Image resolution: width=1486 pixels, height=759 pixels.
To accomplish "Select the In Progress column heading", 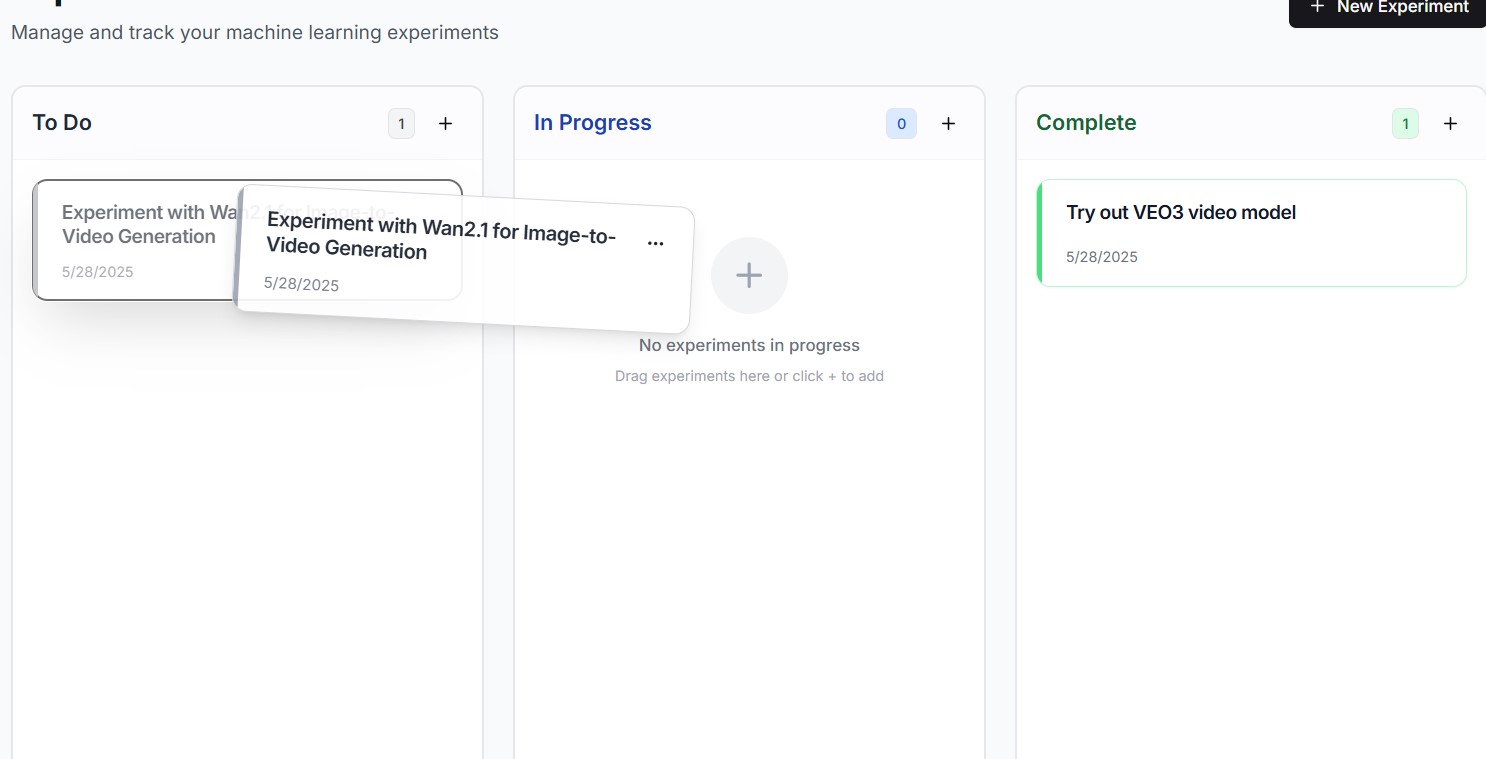I will tap(593, 123).
